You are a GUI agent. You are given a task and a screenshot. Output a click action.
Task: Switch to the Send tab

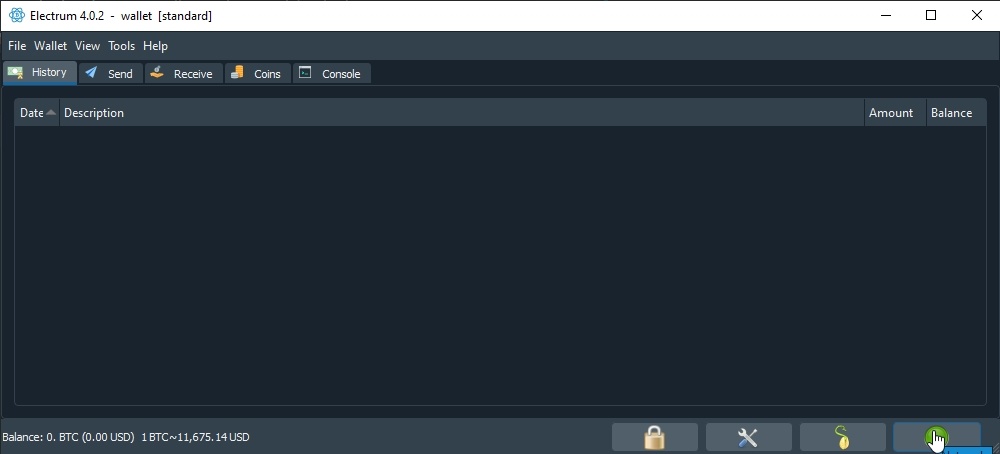[x=110, y=73]
